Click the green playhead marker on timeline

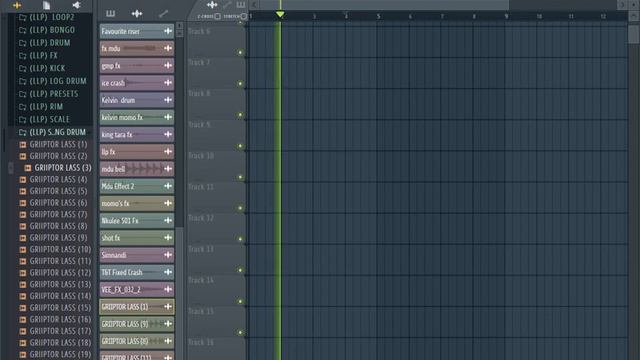[280, 14]
